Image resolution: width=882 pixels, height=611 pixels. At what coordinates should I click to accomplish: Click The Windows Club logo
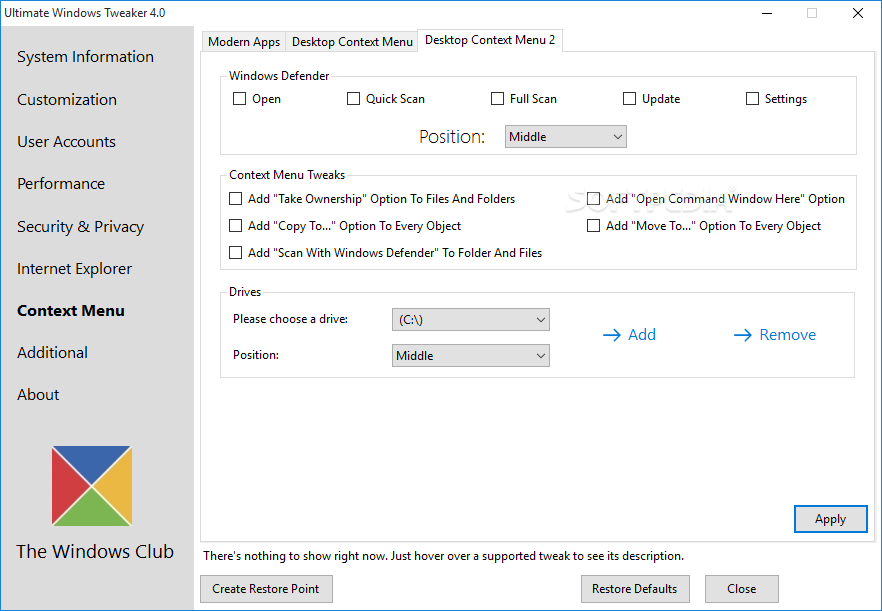pyautogui.click(x=92, y=486)
